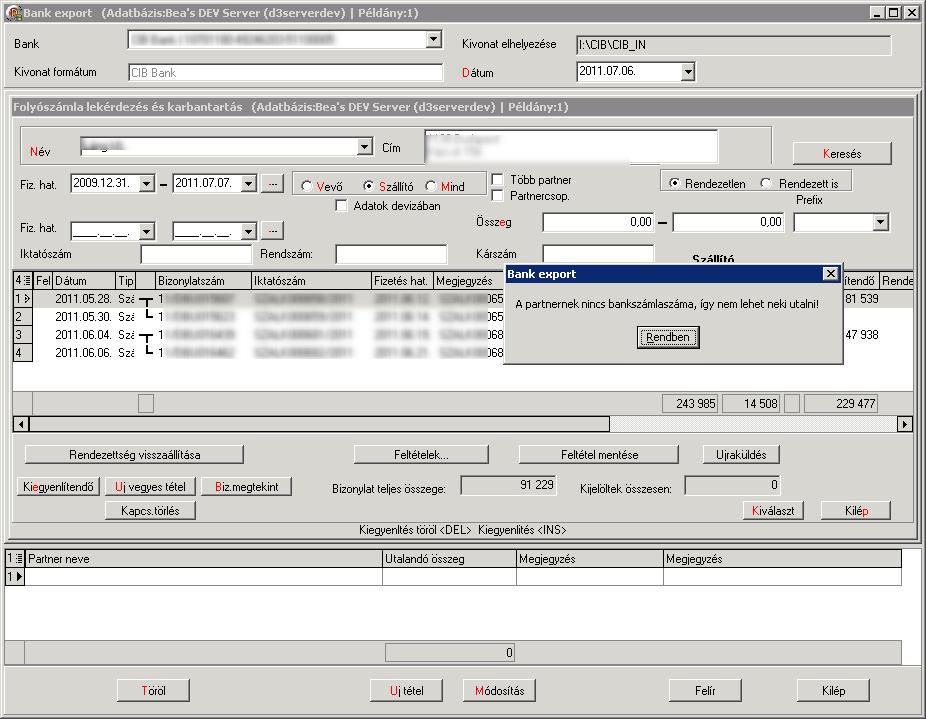Click the horizontal scrollbar right arrow
Viewport: 926px width, 719px height.
click(904, 424)
